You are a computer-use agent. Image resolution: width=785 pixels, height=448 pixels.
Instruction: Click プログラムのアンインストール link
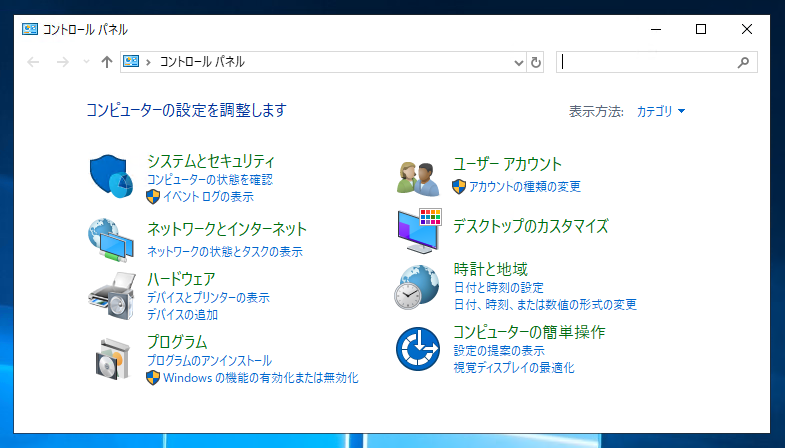point(209,360)
